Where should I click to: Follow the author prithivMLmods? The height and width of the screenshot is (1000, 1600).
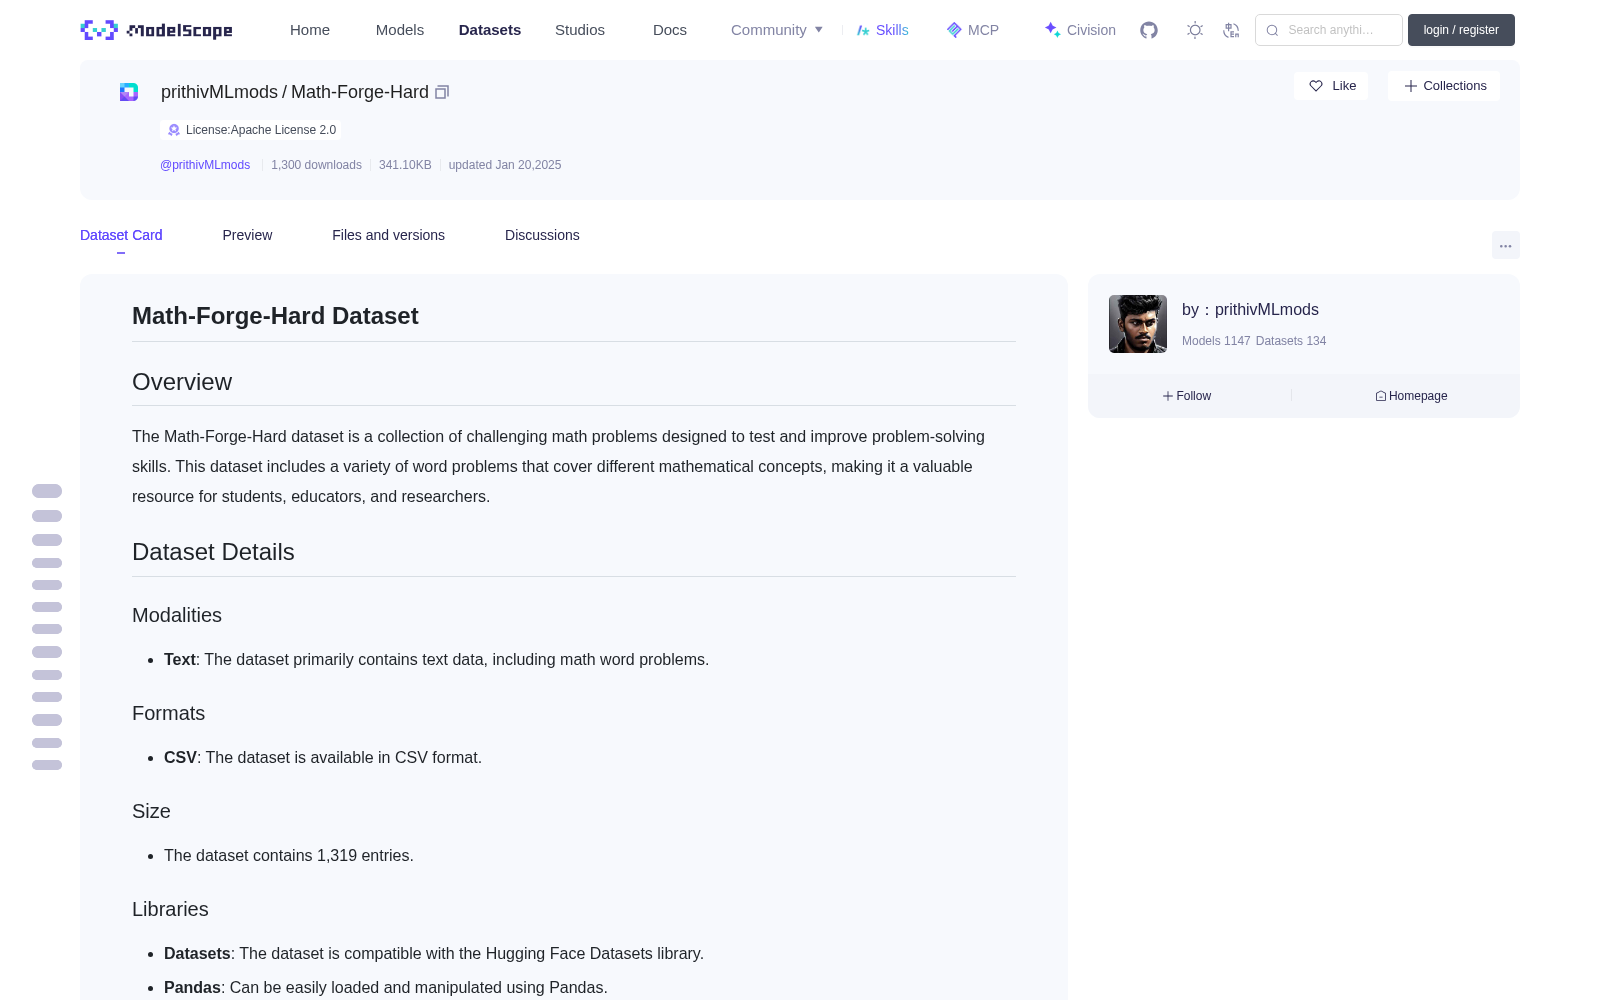point(1187,396)
